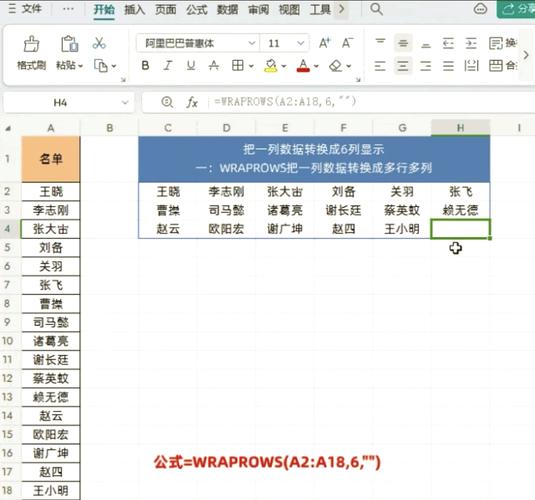
Task: Center text horizontally
Action: click(x=403, y=66)
